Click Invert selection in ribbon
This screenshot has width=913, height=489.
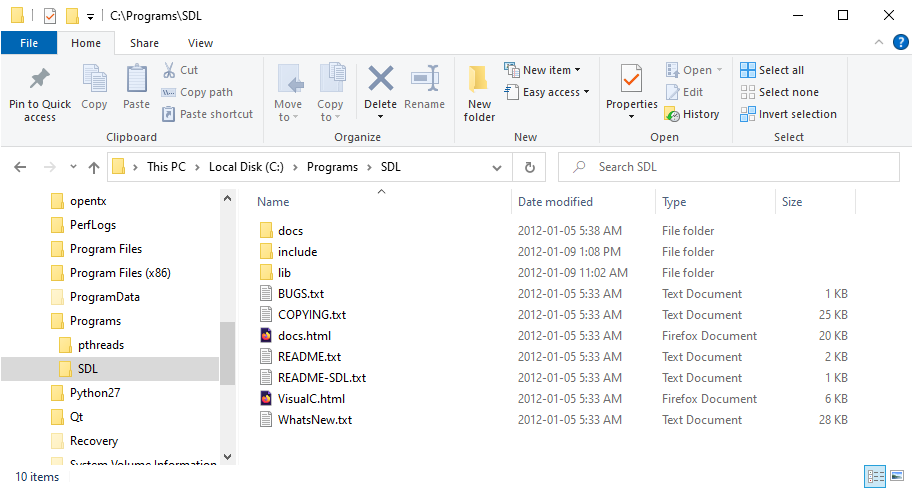click(788, 114)
